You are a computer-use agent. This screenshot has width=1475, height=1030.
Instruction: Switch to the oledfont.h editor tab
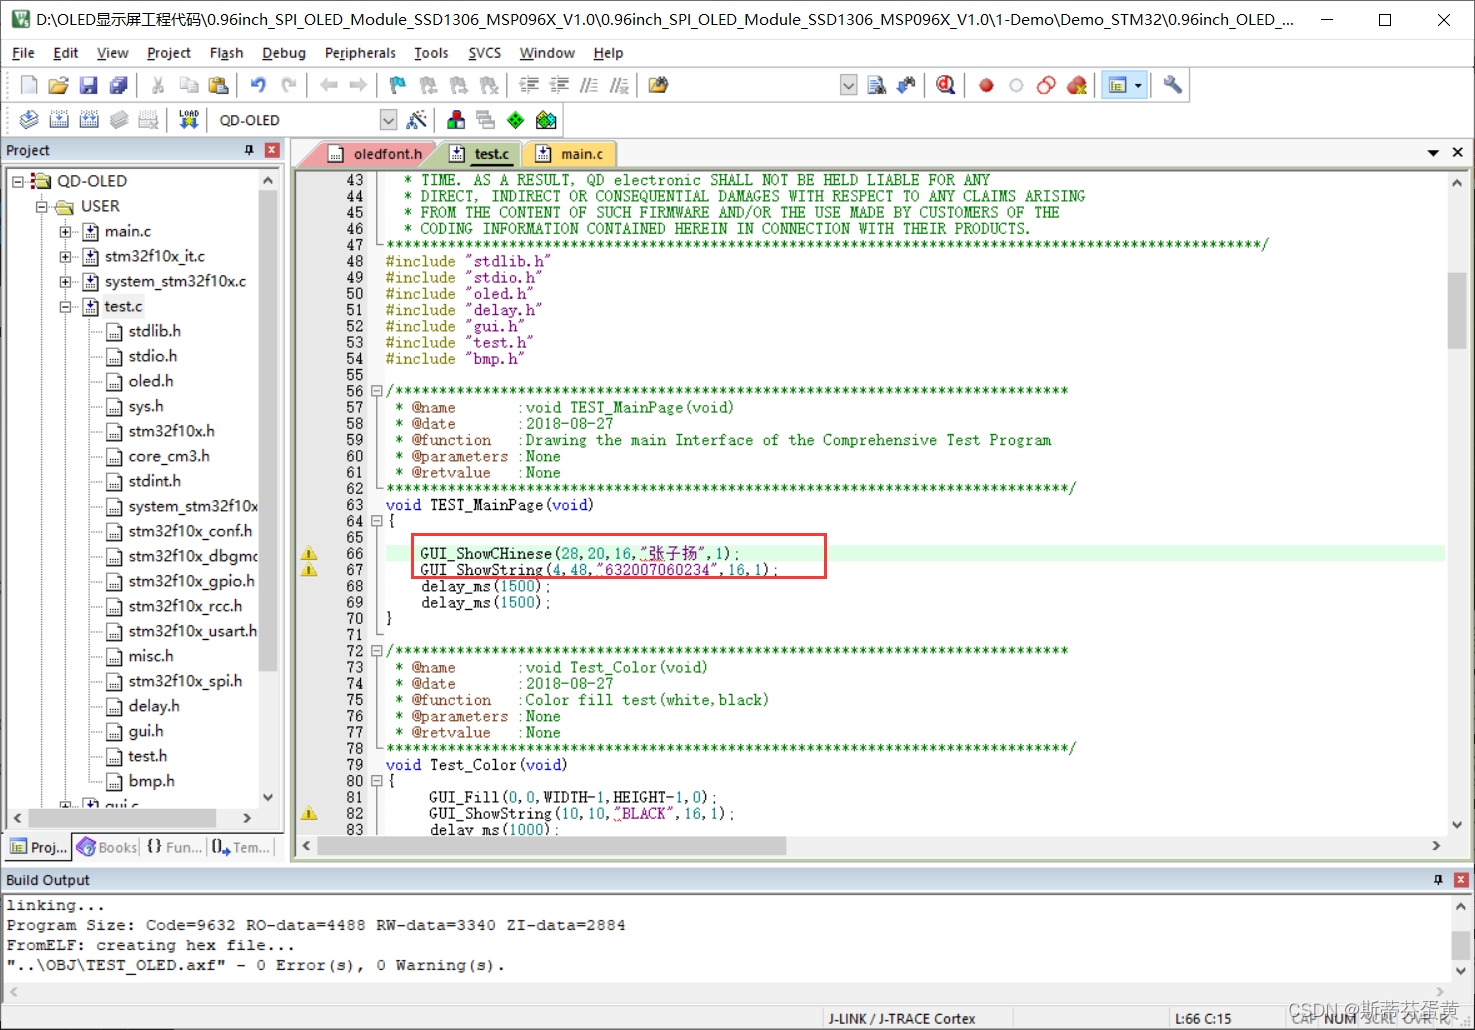click(376, 154)
